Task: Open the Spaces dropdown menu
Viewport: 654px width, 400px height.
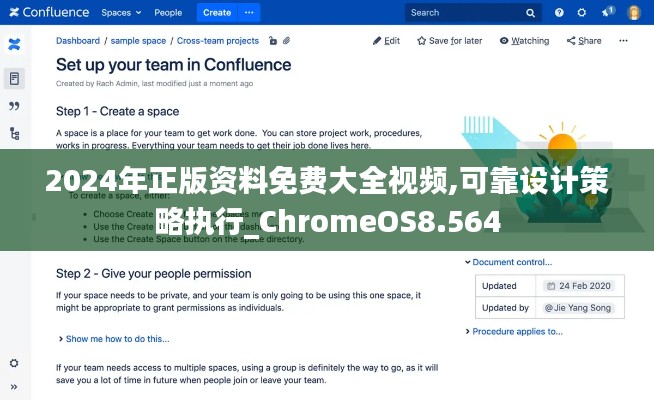Action: coord(121,13)
